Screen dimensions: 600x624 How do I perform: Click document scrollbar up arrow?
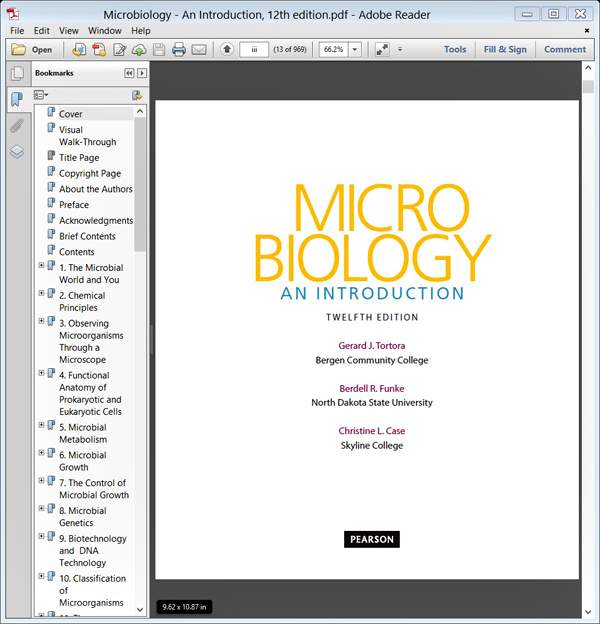point(588,68)
